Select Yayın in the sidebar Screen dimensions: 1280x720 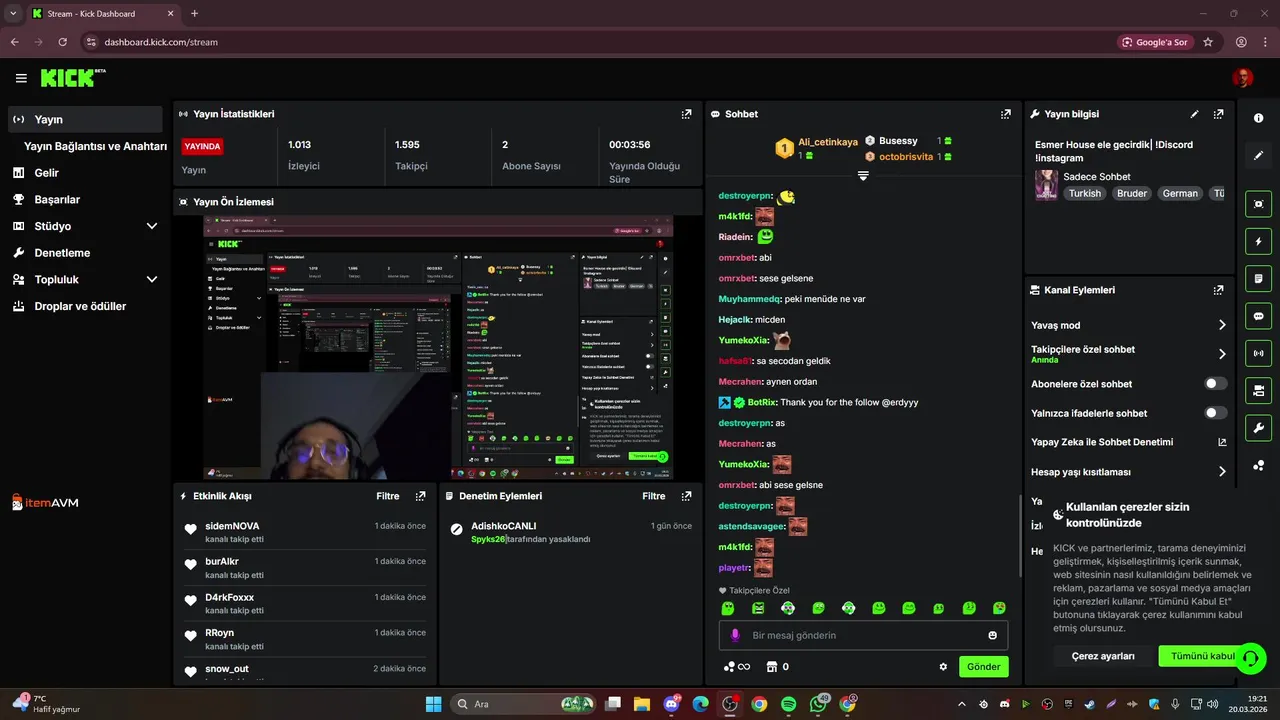pyautogui.click(x=85, y=119)
